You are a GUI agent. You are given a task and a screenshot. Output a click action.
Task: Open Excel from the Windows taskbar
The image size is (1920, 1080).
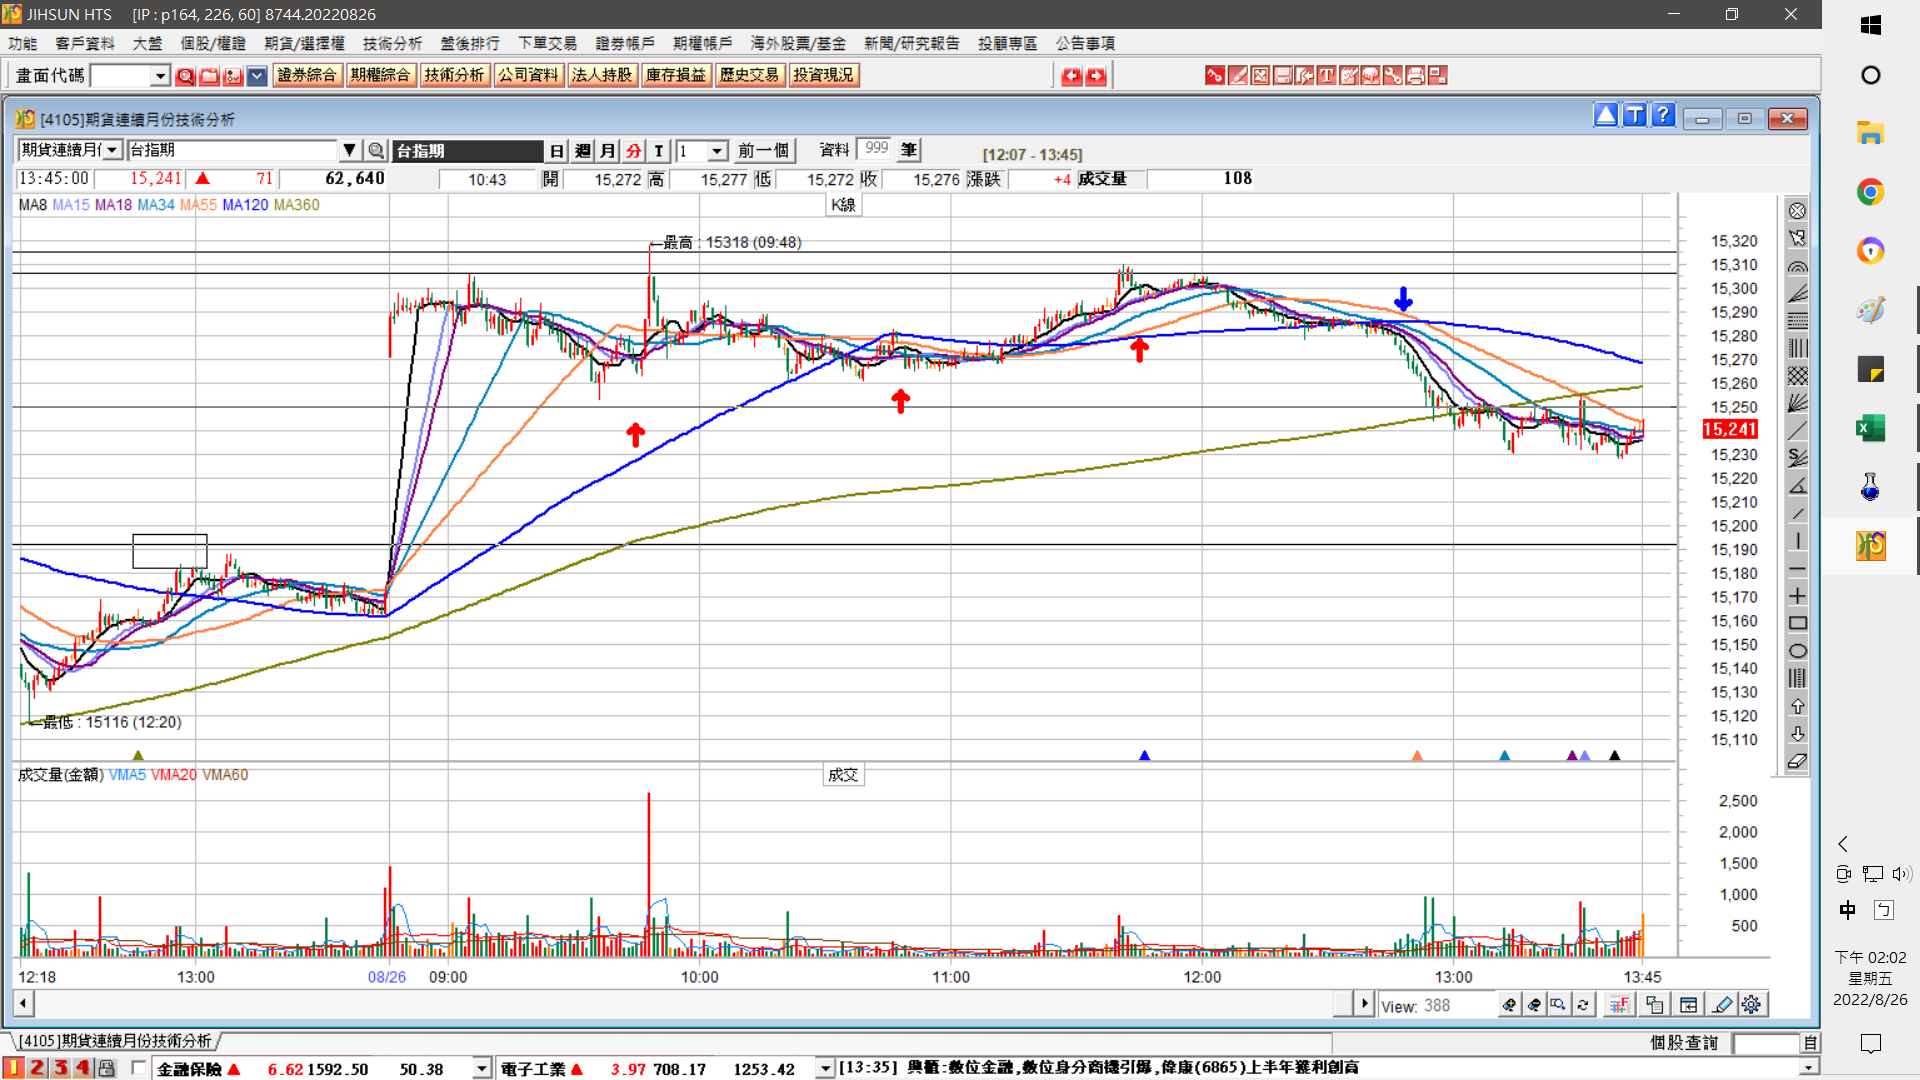pyautogui.click(x=1870, y=429)
